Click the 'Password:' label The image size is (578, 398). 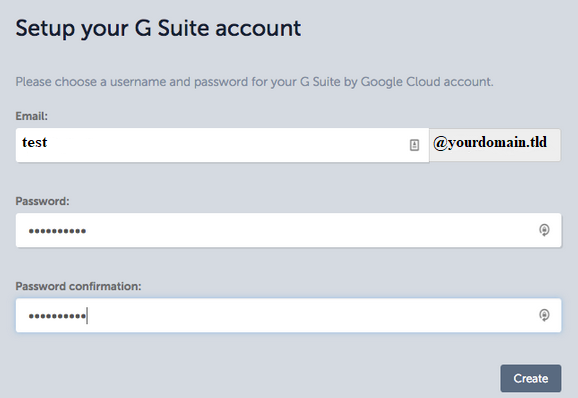point(42,201)
